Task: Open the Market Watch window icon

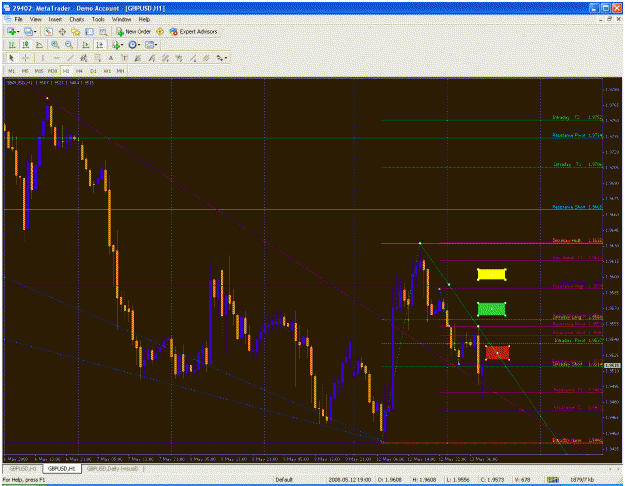Action: (x=48, y=32)
